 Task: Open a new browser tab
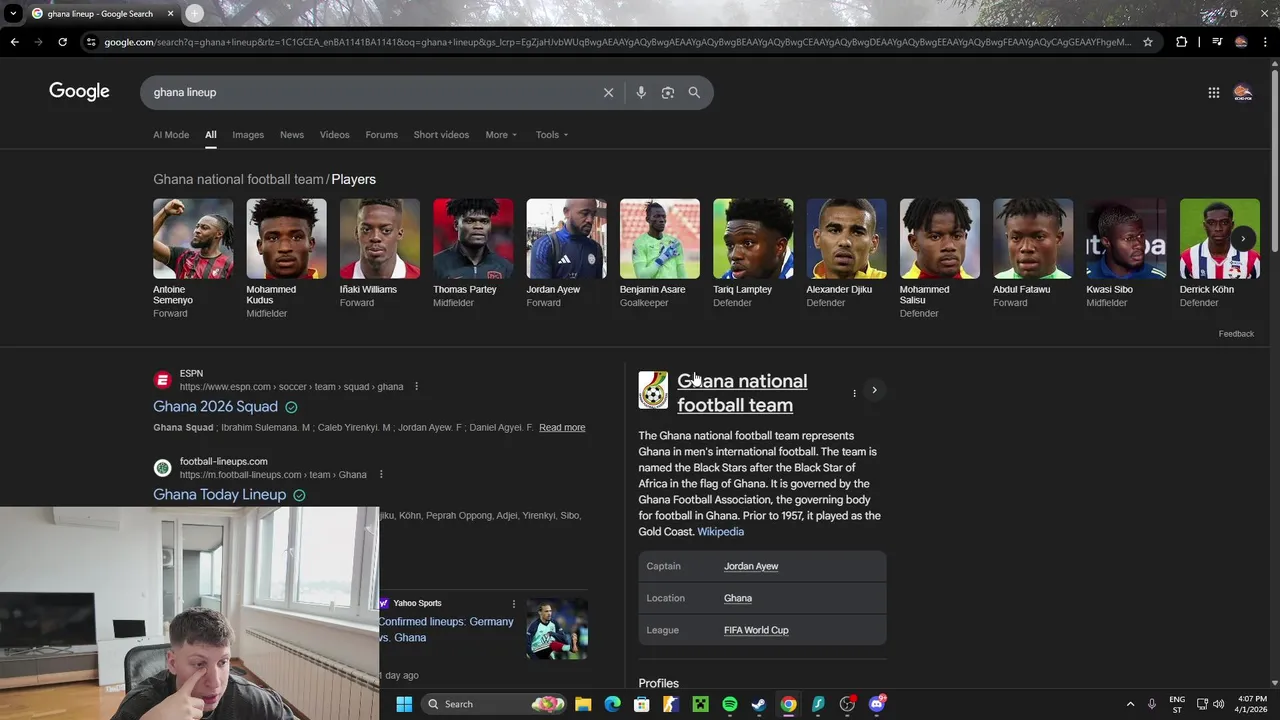pos(194,13)
